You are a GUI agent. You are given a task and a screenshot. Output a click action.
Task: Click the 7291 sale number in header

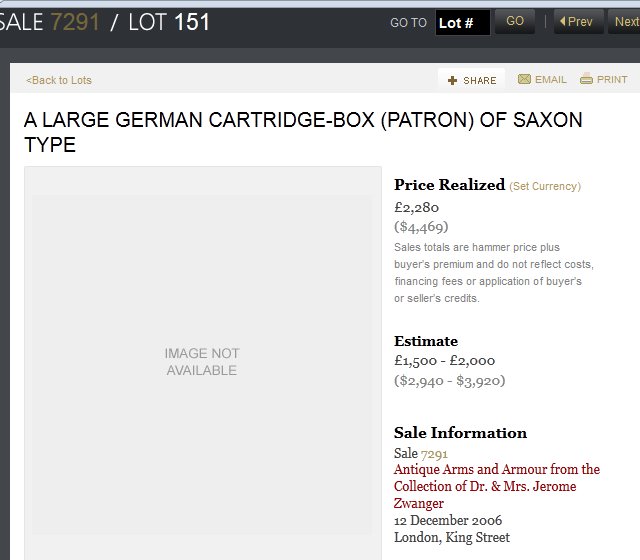pos(75,22)
